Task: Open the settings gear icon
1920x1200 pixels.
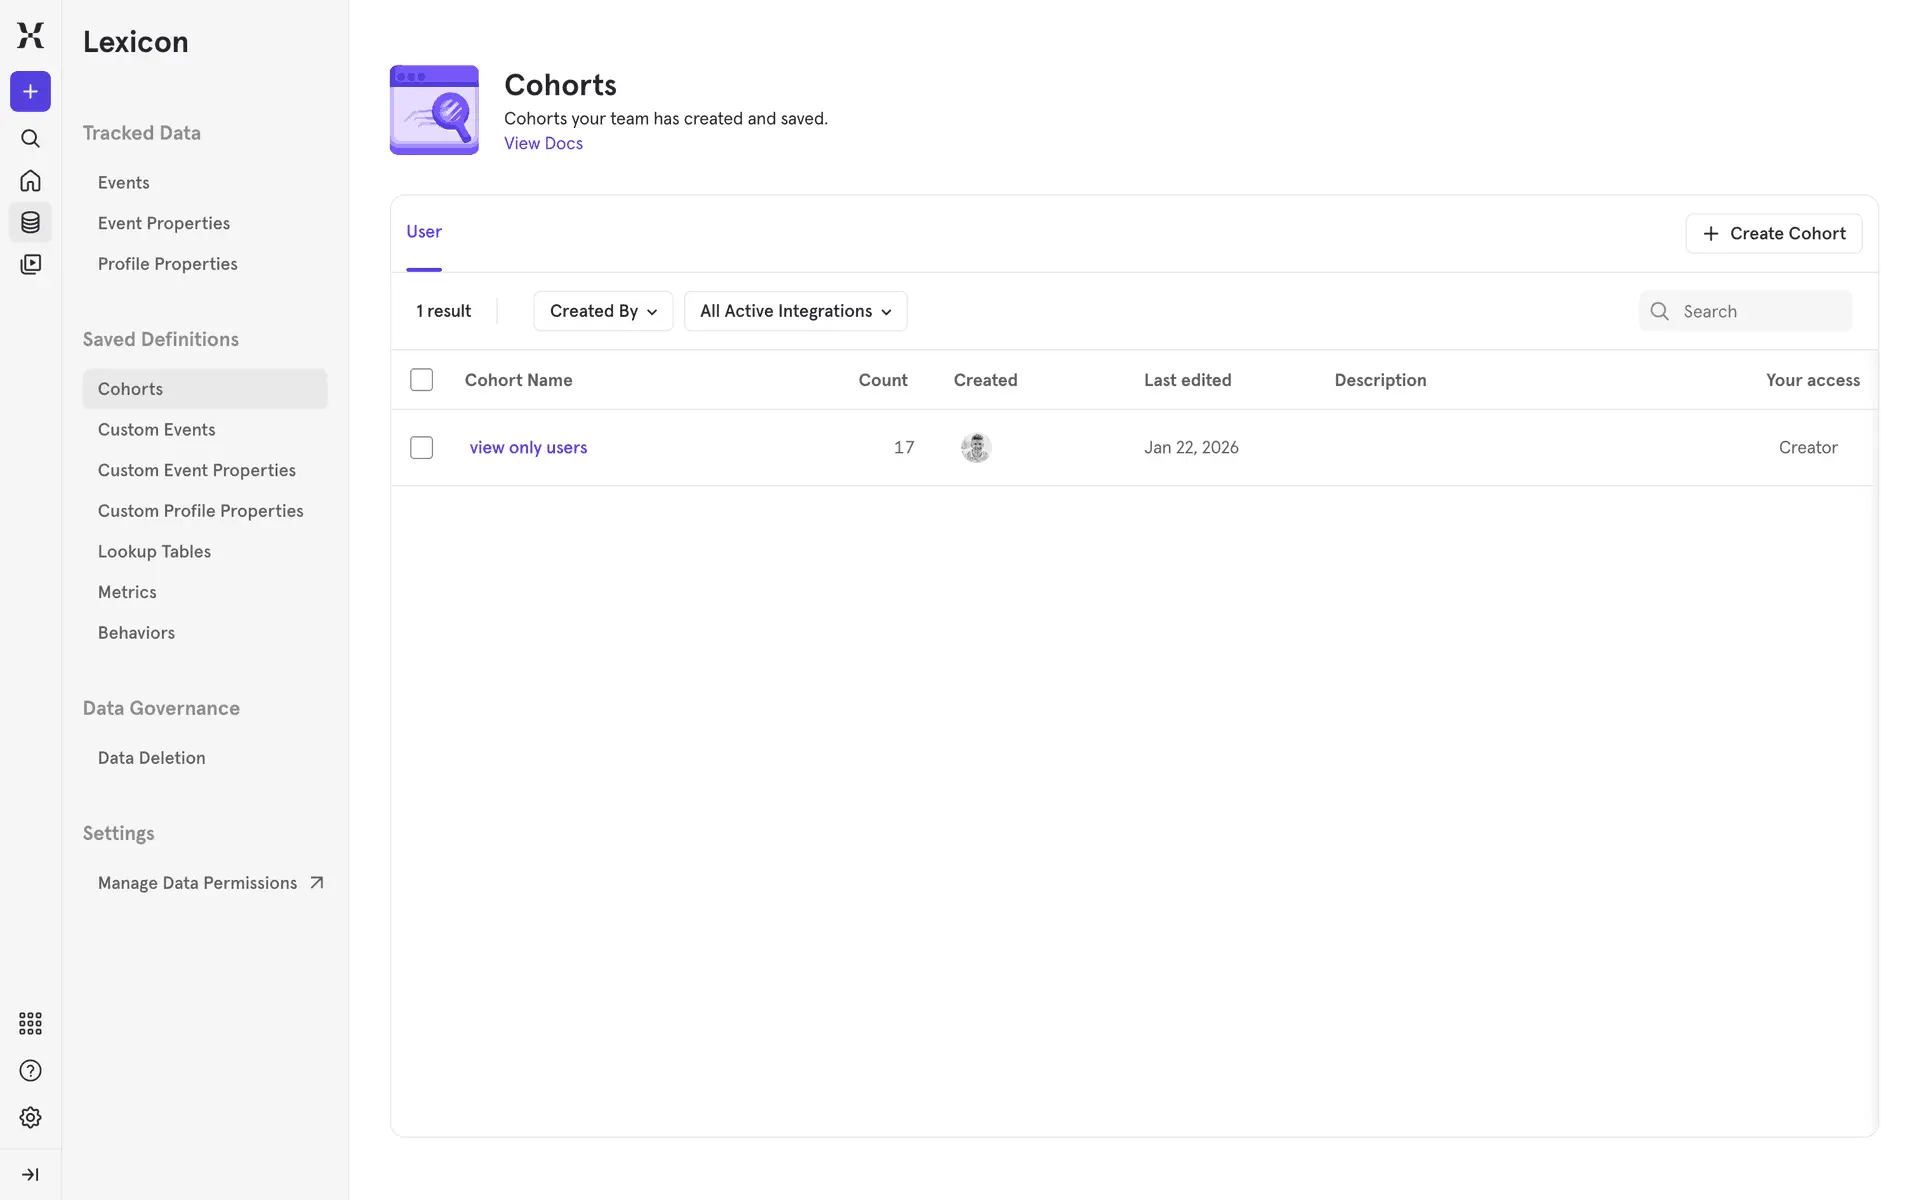Action: [x=30, y=1118]
